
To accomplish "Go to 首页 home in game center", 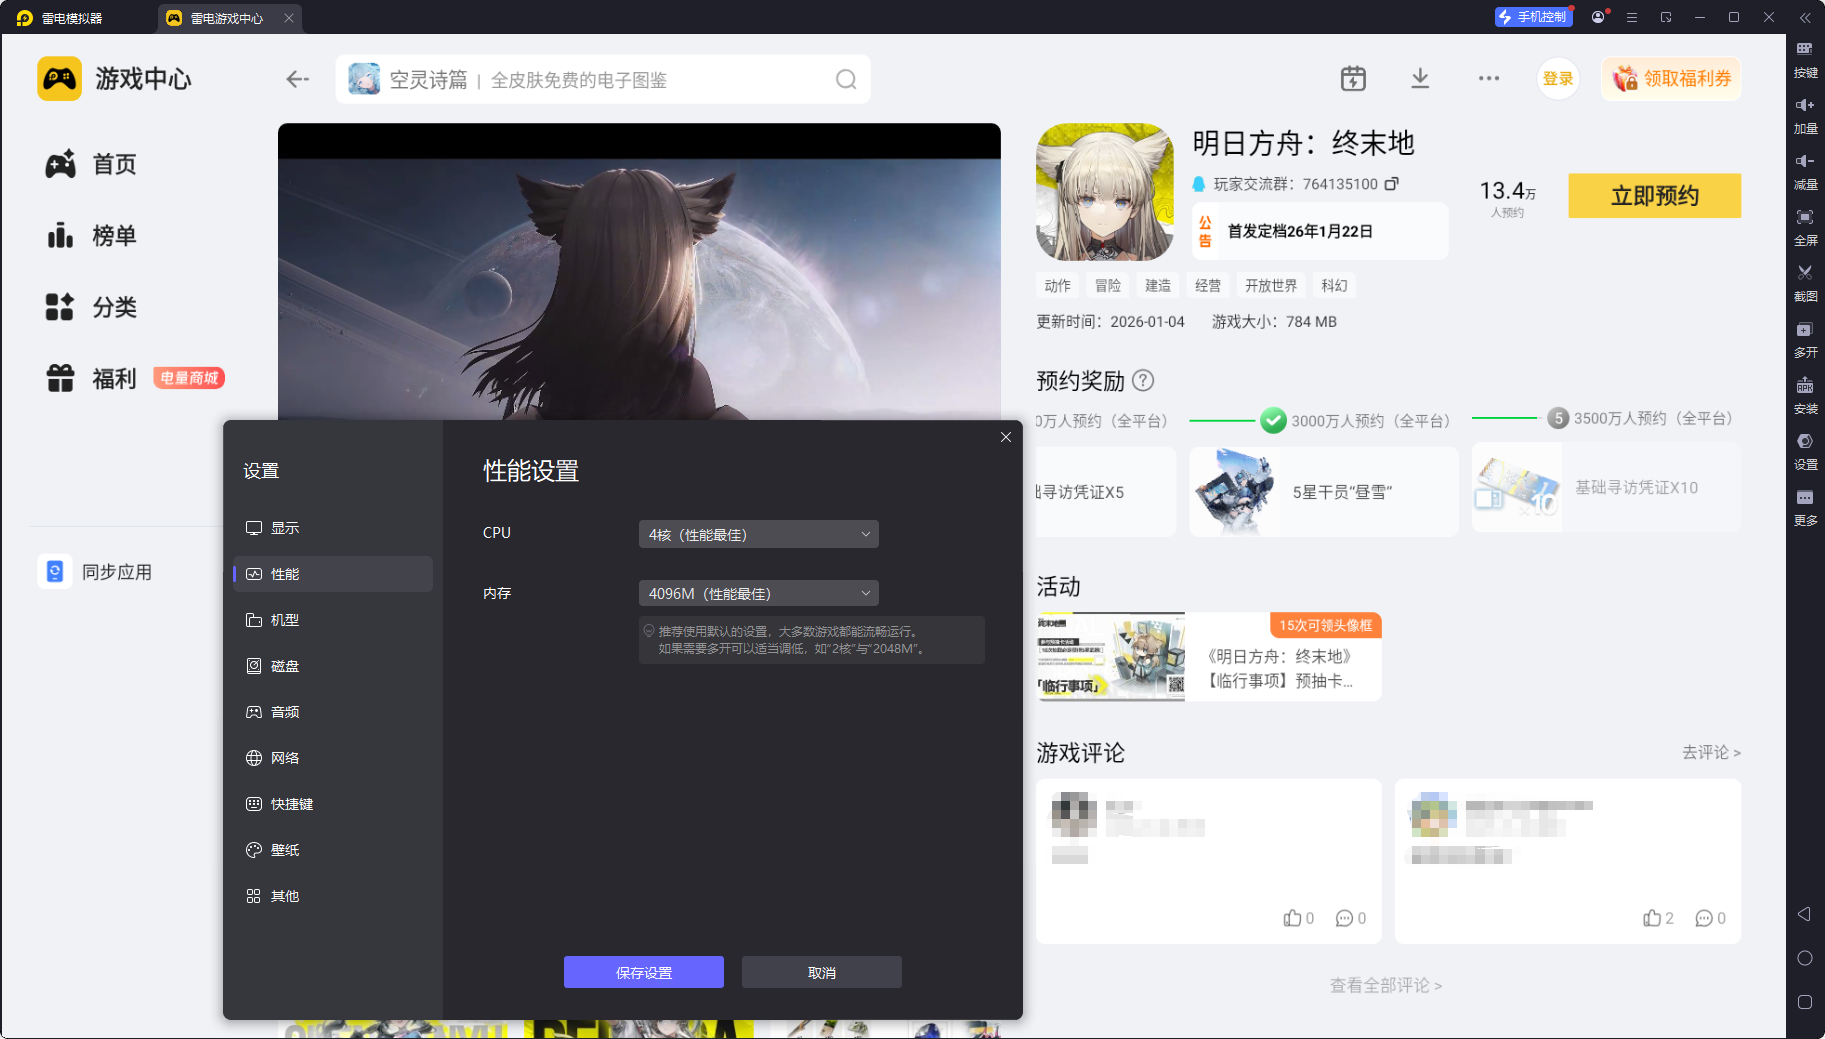I will click(x=92, y=164).
